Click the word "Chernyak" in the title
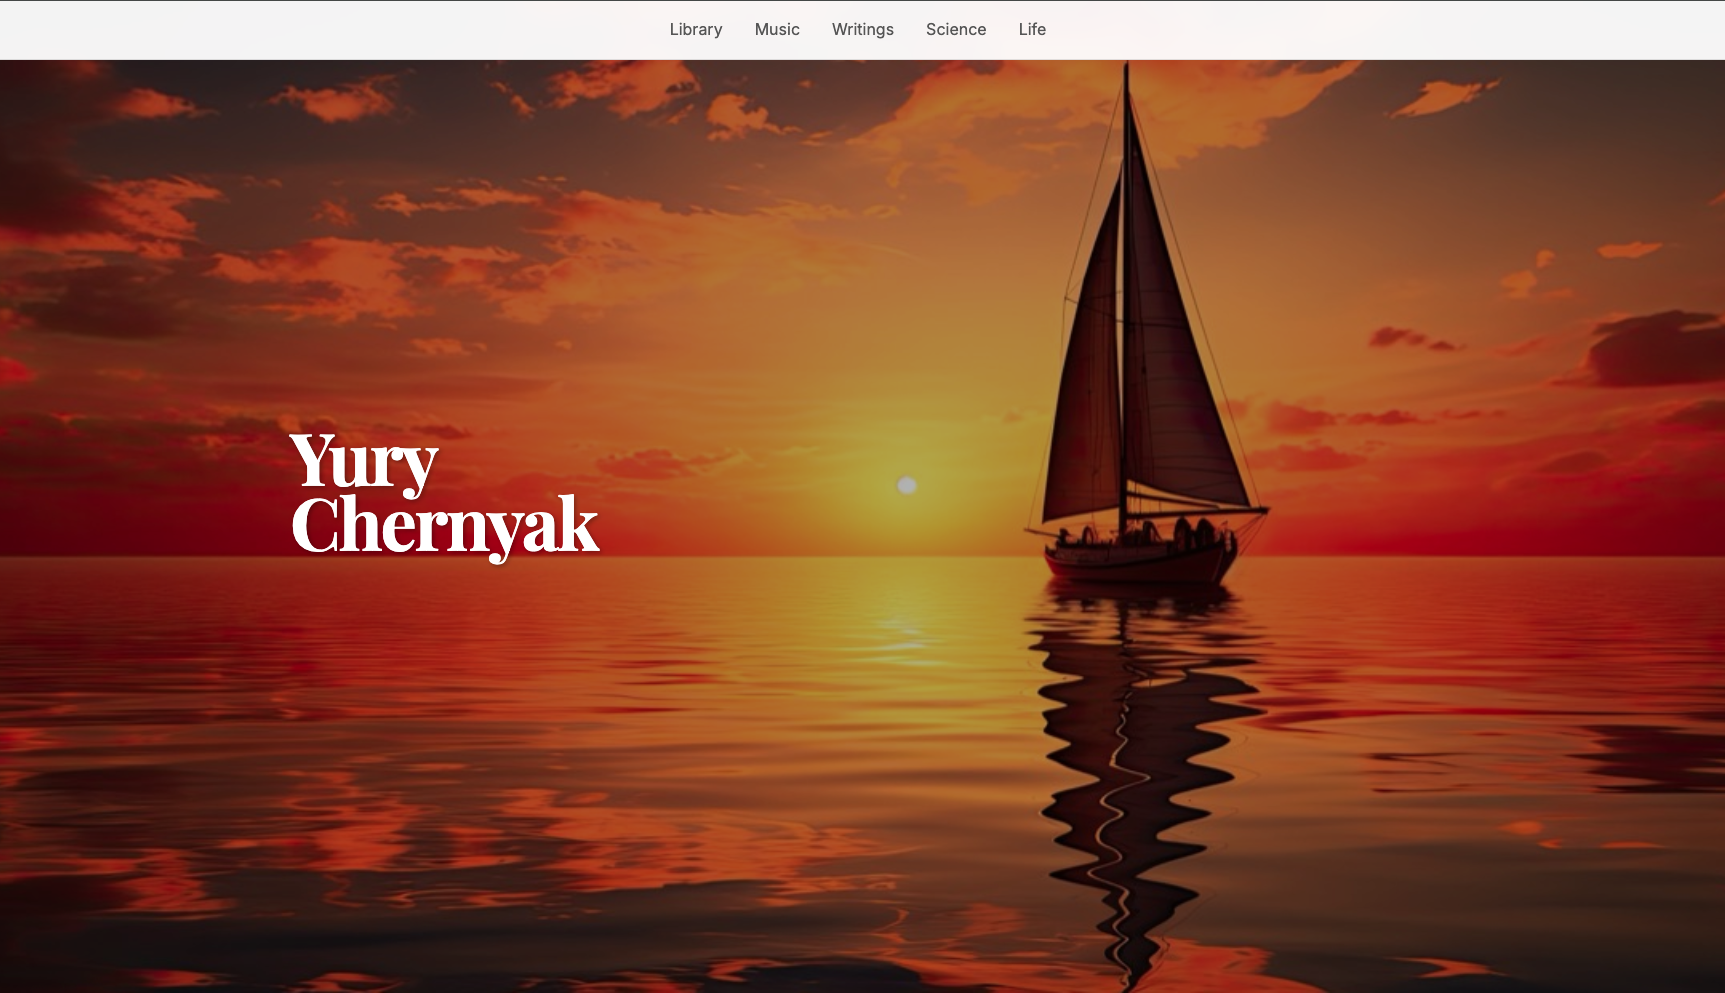 point(444,526)
